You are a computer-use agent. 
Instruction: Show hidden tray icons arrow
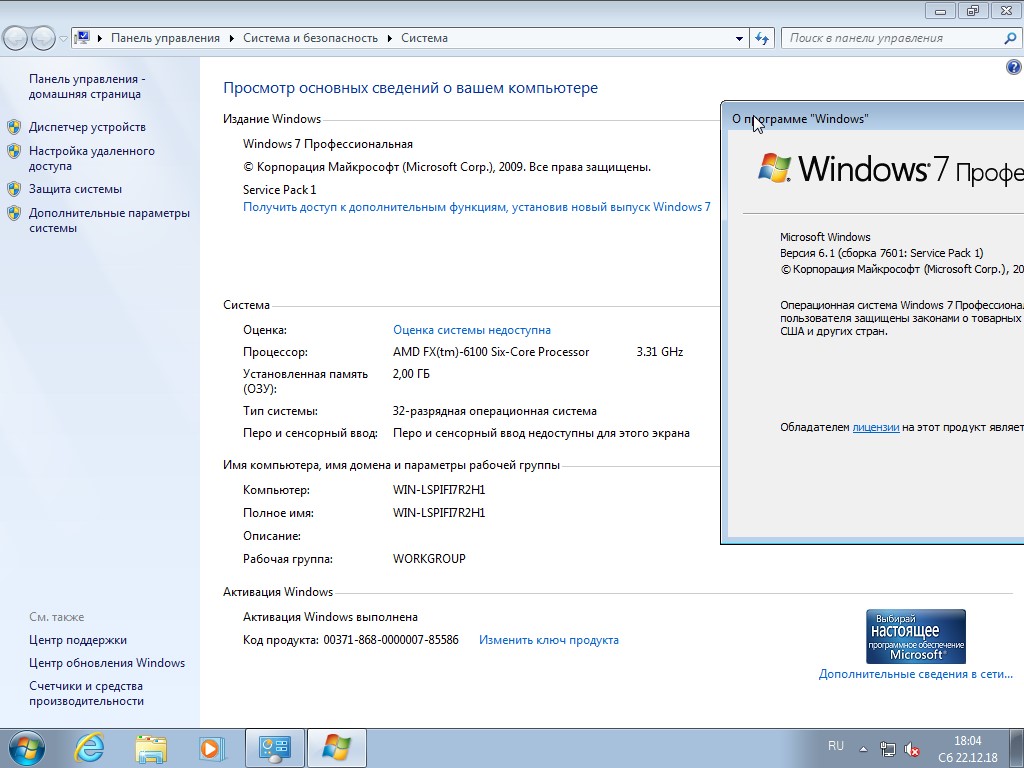(x=864, y=748)
